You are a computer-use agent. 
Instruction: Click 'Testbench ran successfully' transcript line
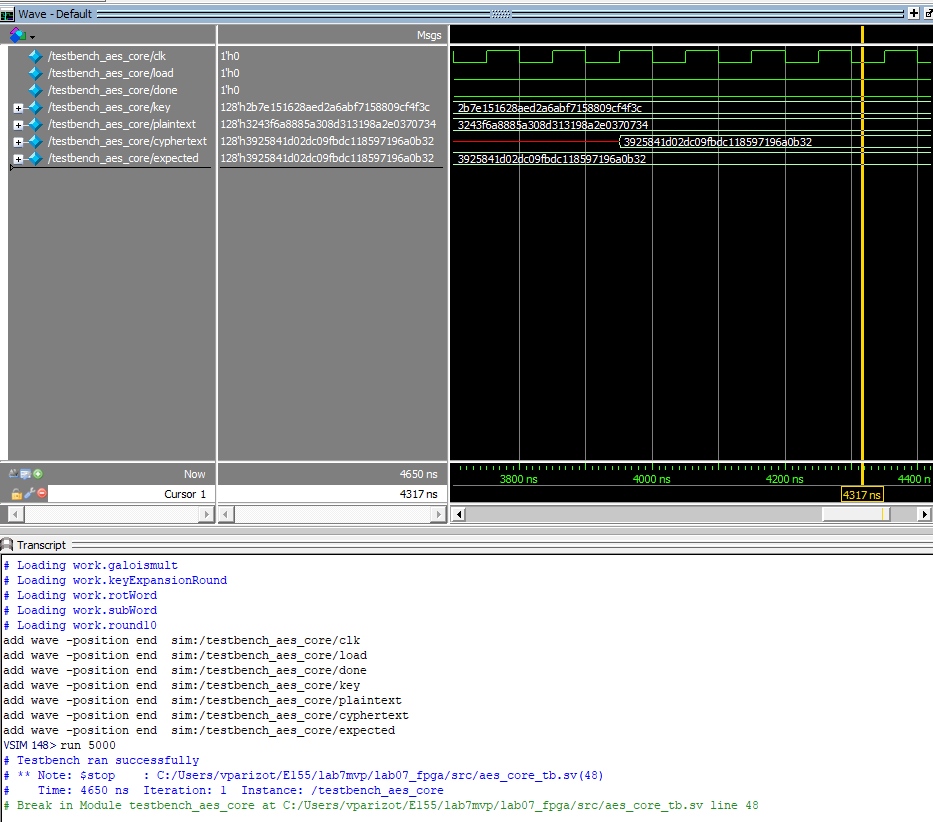tap(108, 760)
